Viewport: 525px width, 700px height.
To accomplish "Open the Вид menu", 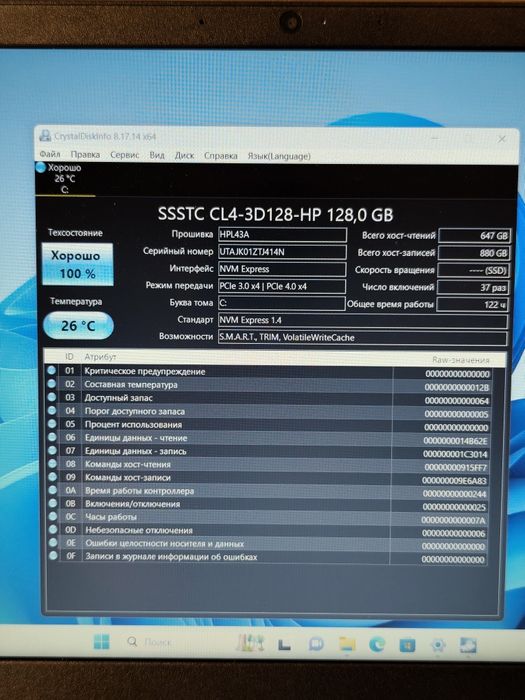I will [157, 155].
